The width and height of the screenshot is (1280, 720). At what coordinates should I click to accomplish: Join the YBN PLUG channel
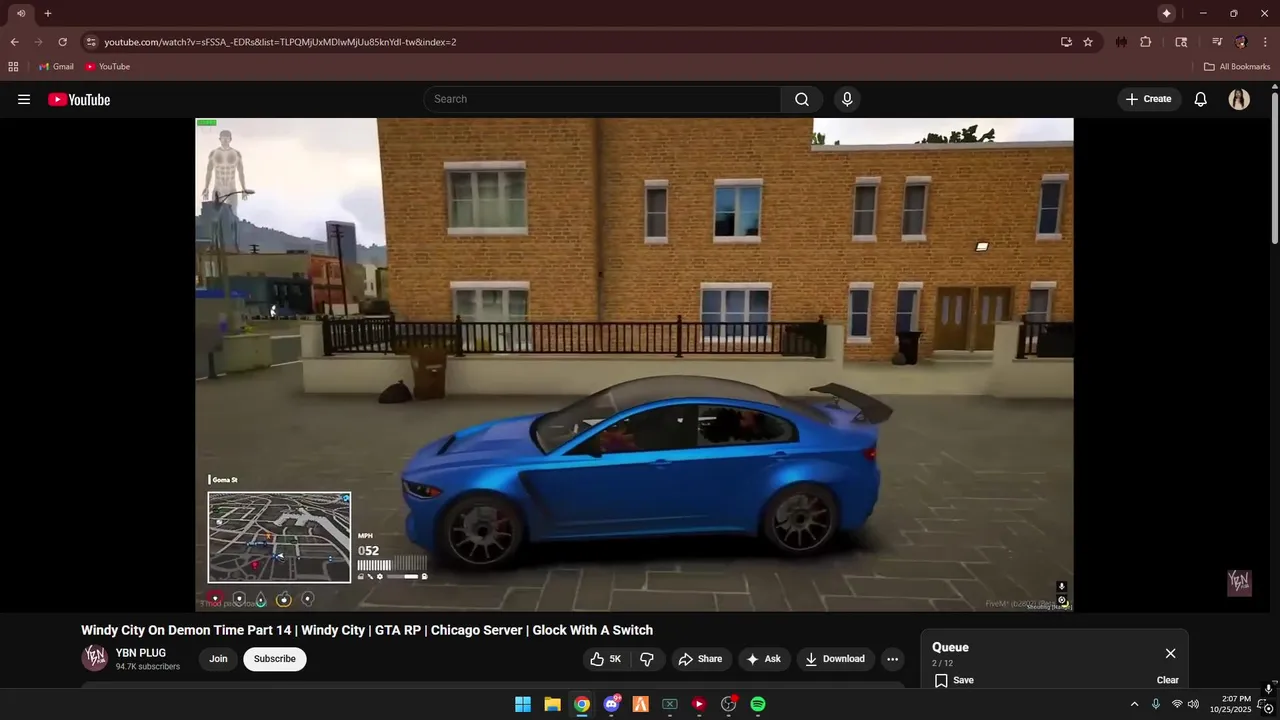pos(218,659)
